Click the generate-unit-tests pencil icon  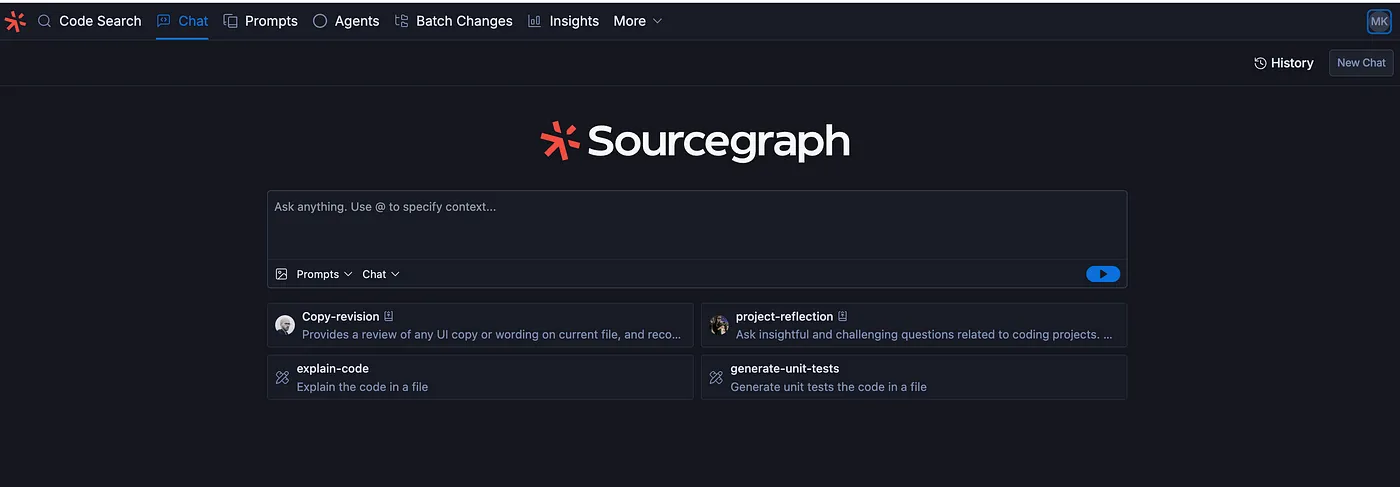716,378
